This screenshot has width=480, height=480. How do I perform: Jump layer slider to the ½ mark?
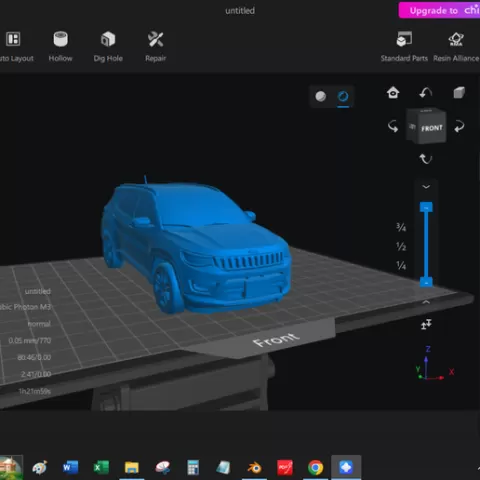click(x=401, y=246)
